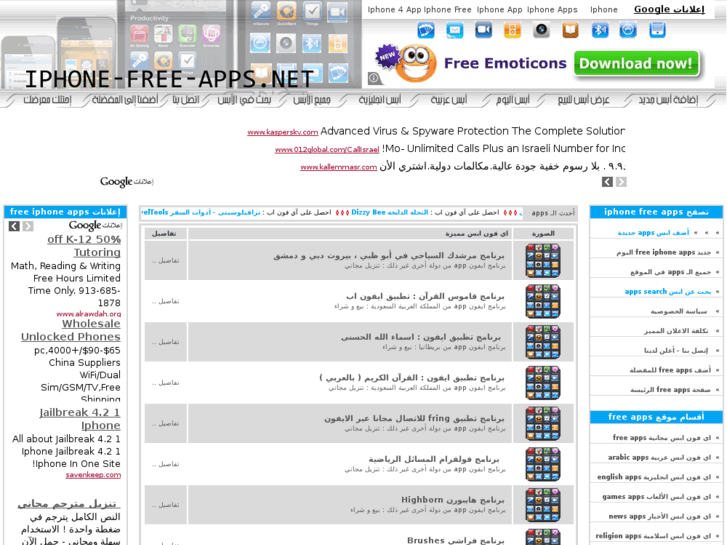
Task: Click سياسة الخصوصية in right sidebar
Action: click(x=678, y=311)
